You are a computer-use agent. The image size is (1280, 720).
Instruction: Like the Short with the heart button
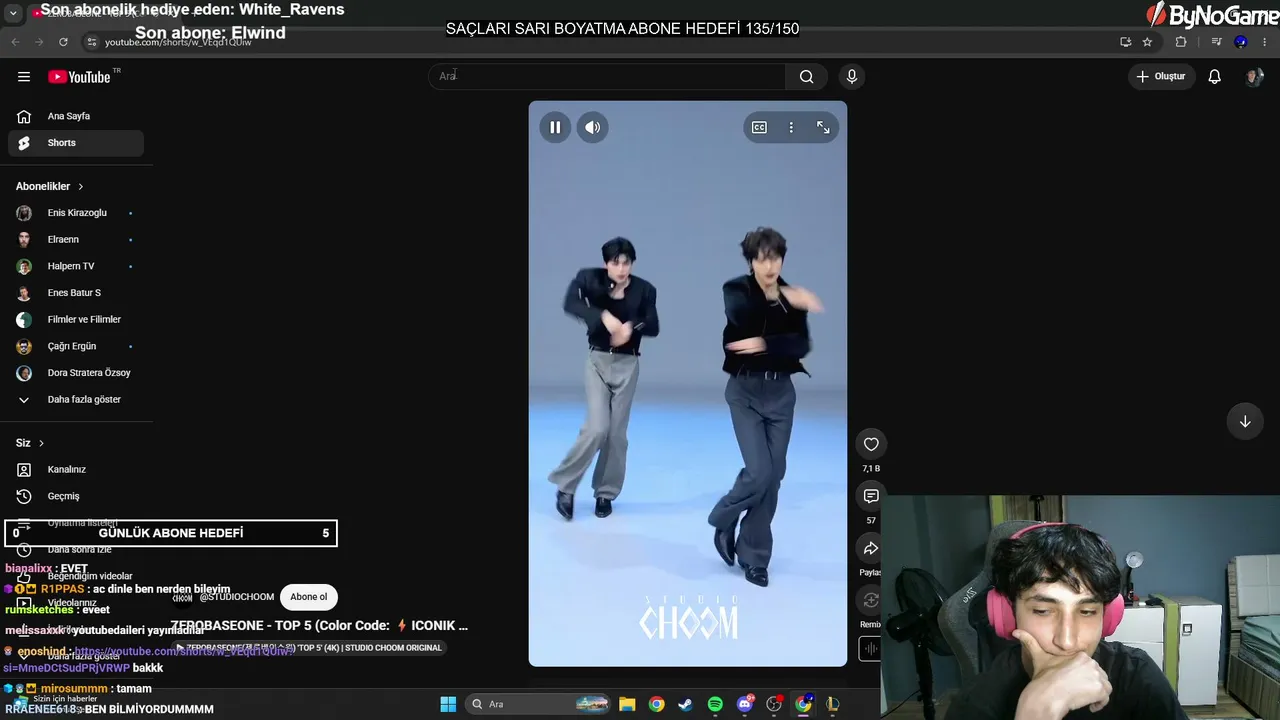871,445
